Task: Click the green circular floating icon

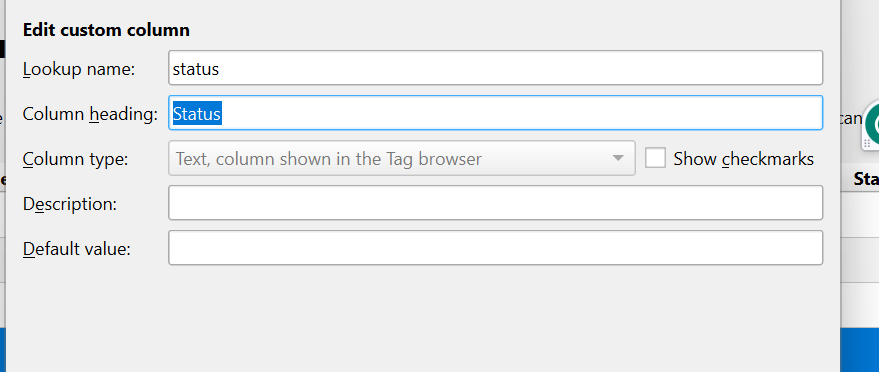Action: point(872,125)
